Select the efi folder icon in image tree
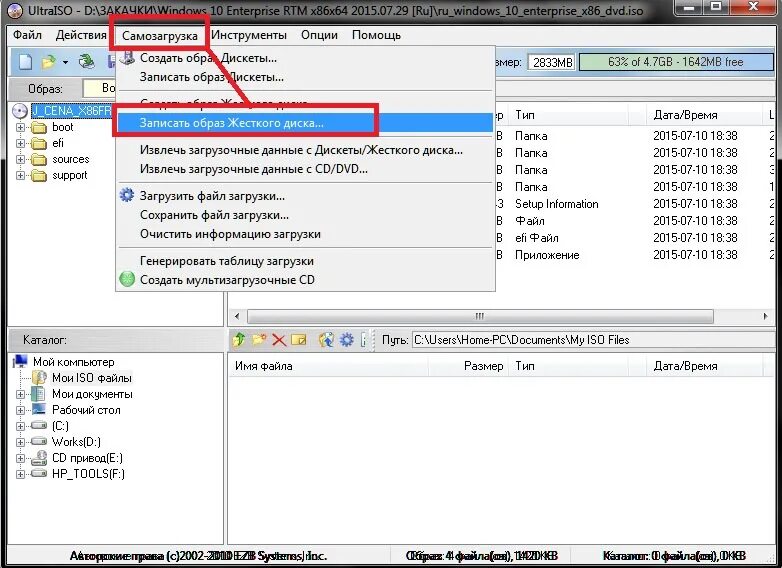Image resolution: width=782 pixels, height=568 pixels. 38,144
